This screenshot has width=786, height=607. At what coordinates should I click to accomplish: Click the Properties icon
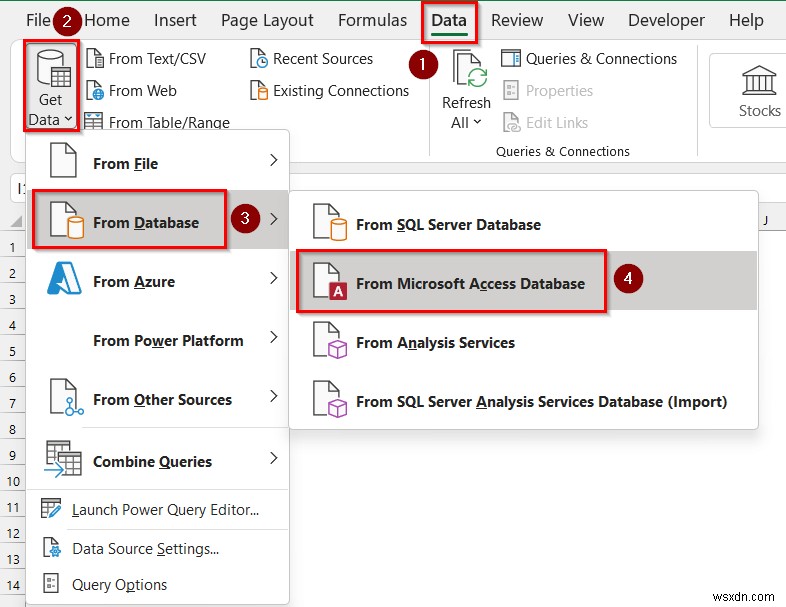(x=511, y=91)
